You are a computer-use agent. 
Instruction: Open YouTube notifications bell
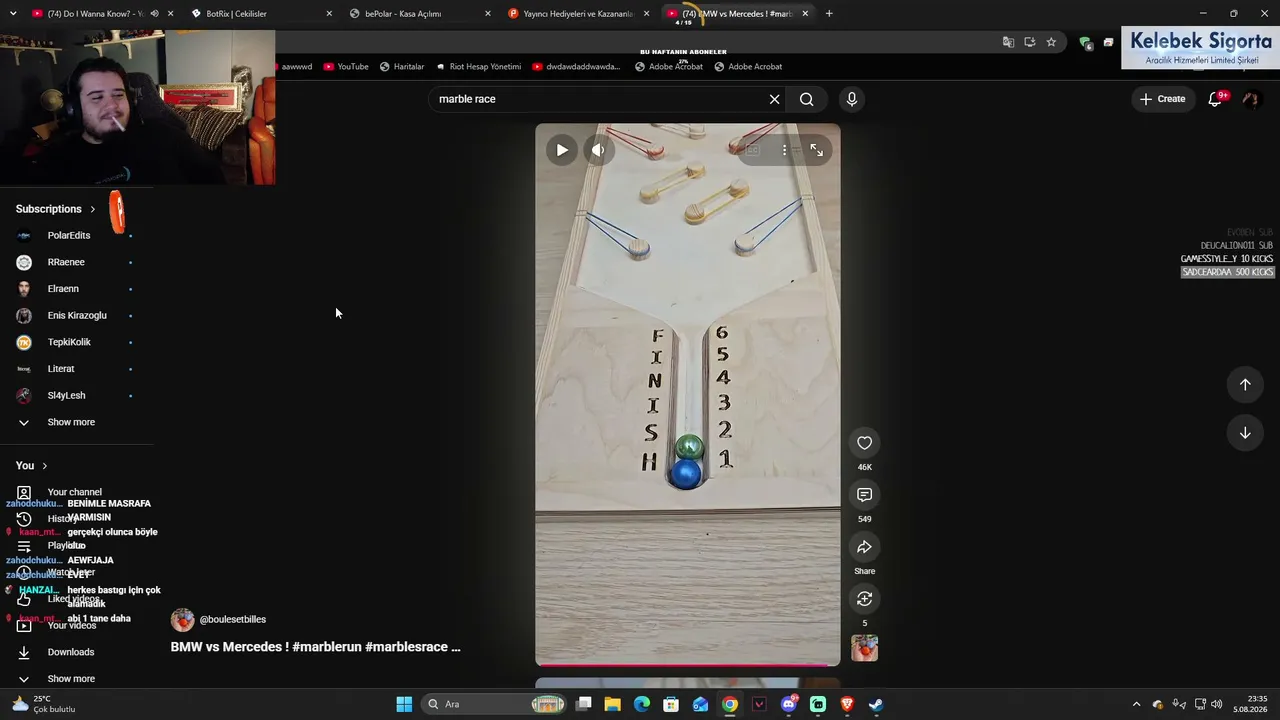[1216, 99]
